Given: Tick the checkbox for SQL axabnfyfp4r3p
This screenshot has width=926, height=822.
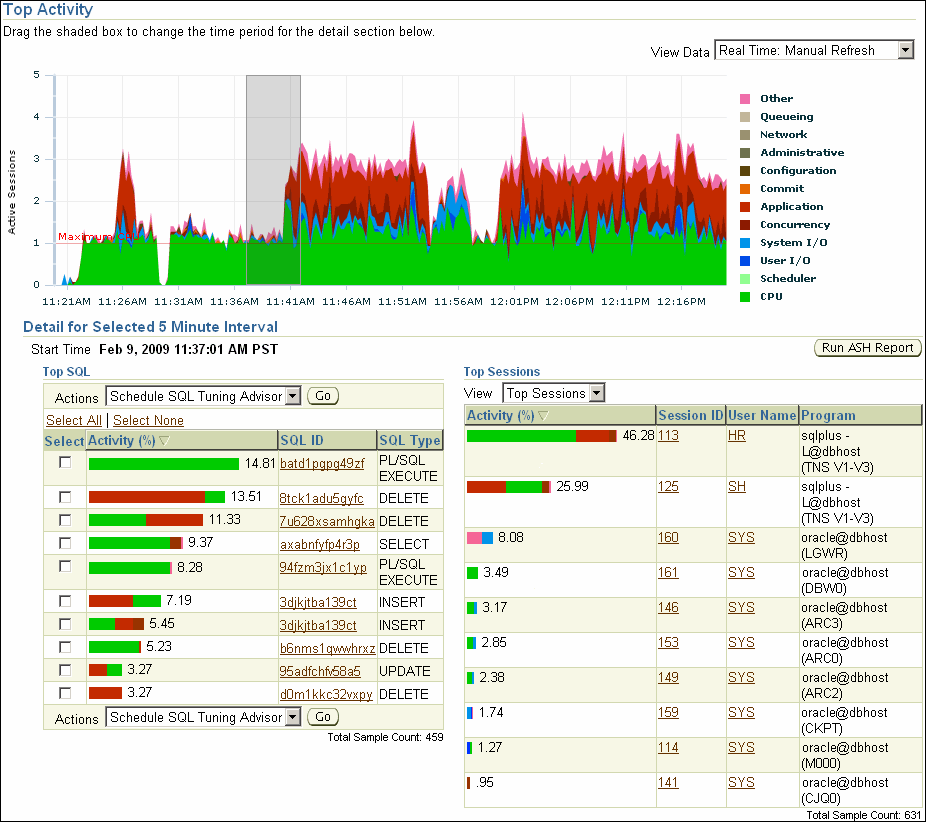Looking at the screenshot, I should coord(65,543).
